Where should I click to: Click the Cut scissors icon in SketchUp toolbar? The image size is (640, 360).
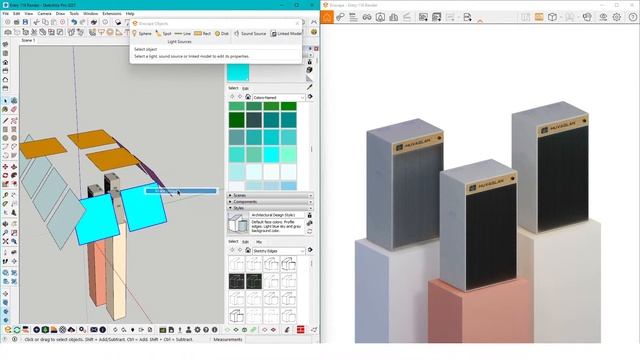click(36, 22)
